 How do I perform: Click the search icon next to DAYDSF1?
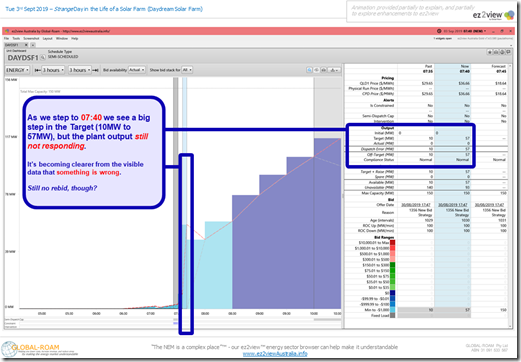point(43,58)
